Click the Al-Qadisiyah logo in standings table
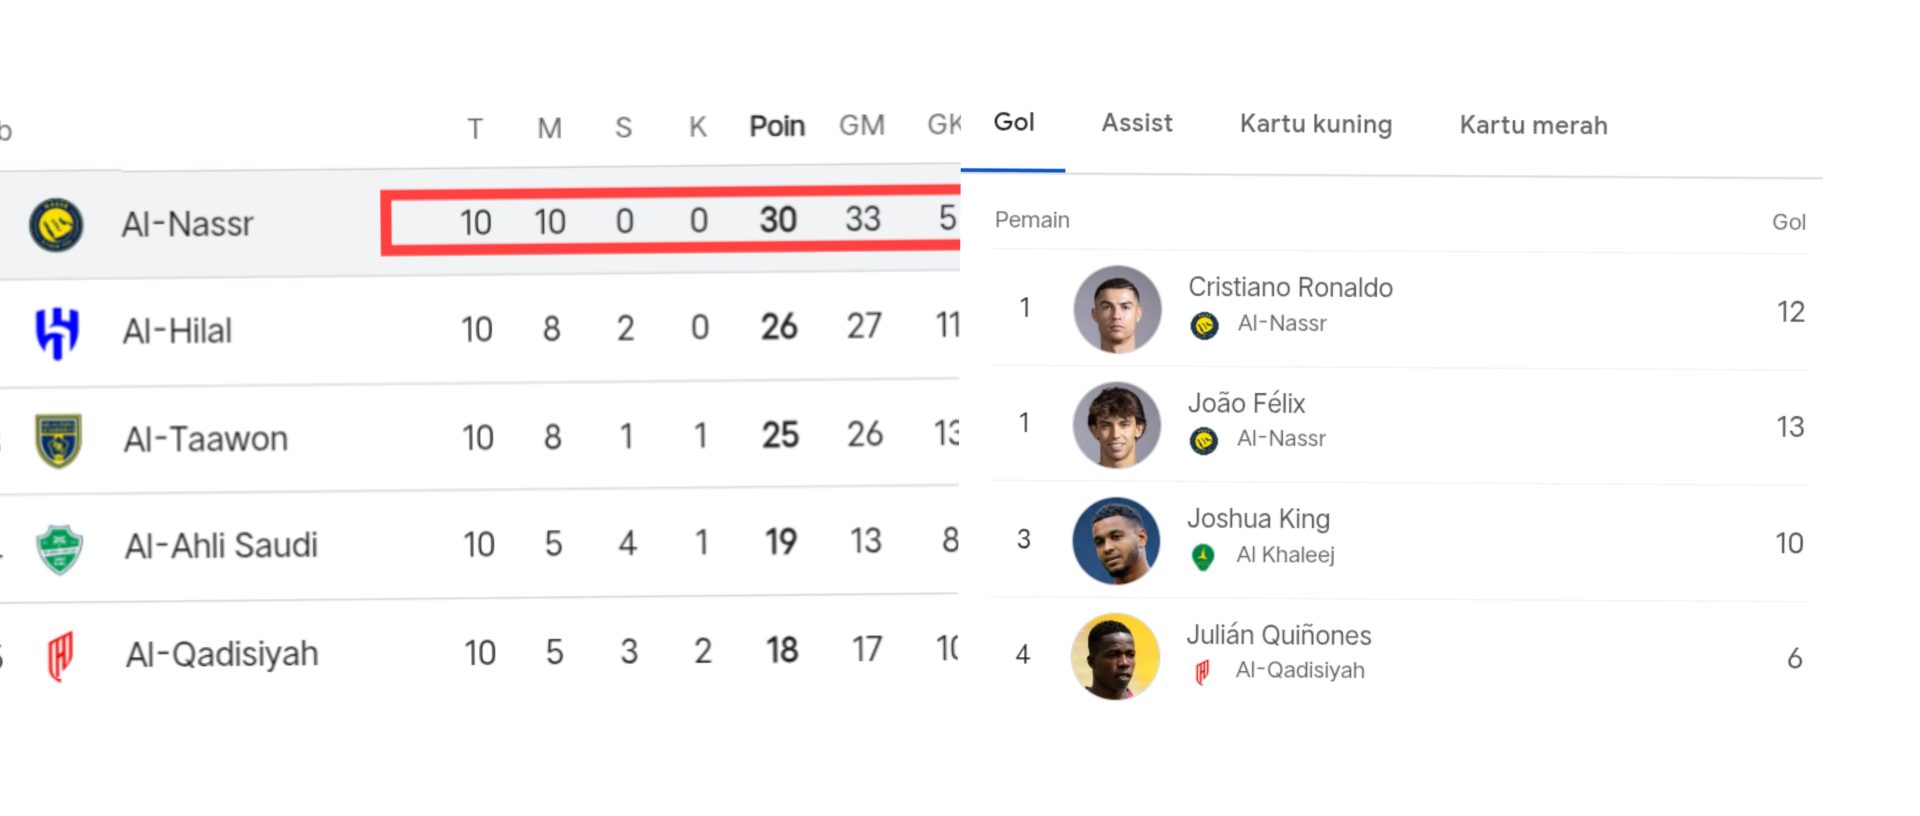This screenshot has width=1920, height=816. tap(60, 656)
